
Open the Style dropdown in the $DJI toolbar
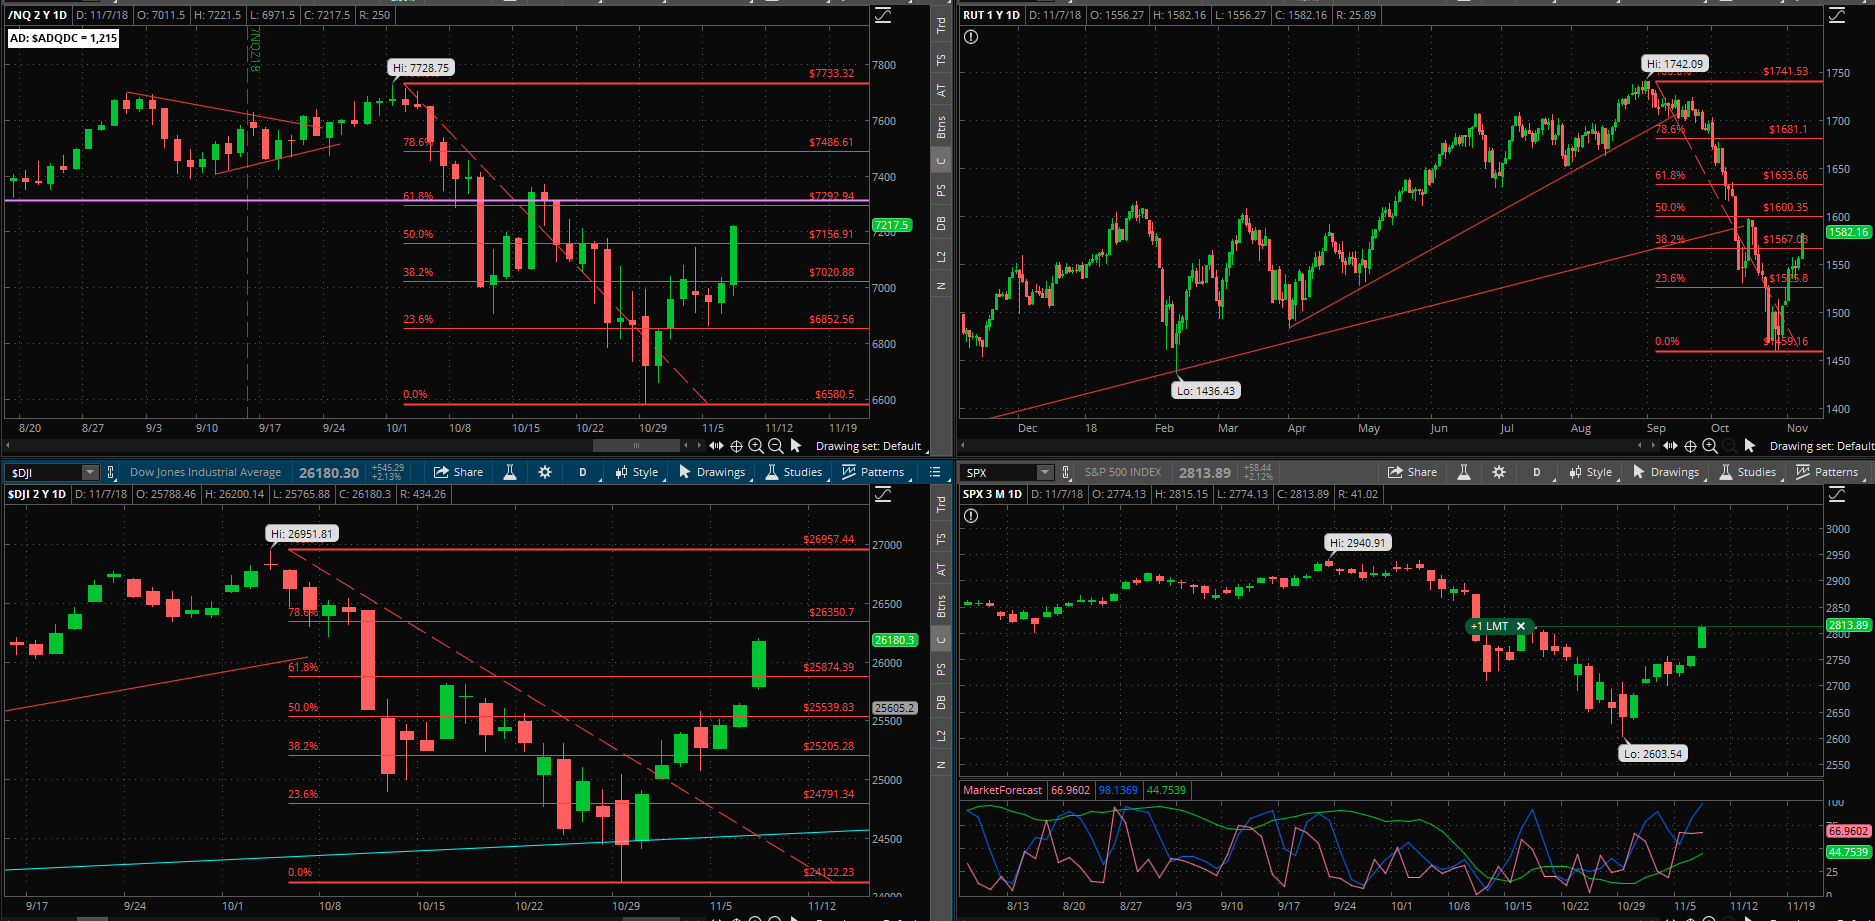637,472
